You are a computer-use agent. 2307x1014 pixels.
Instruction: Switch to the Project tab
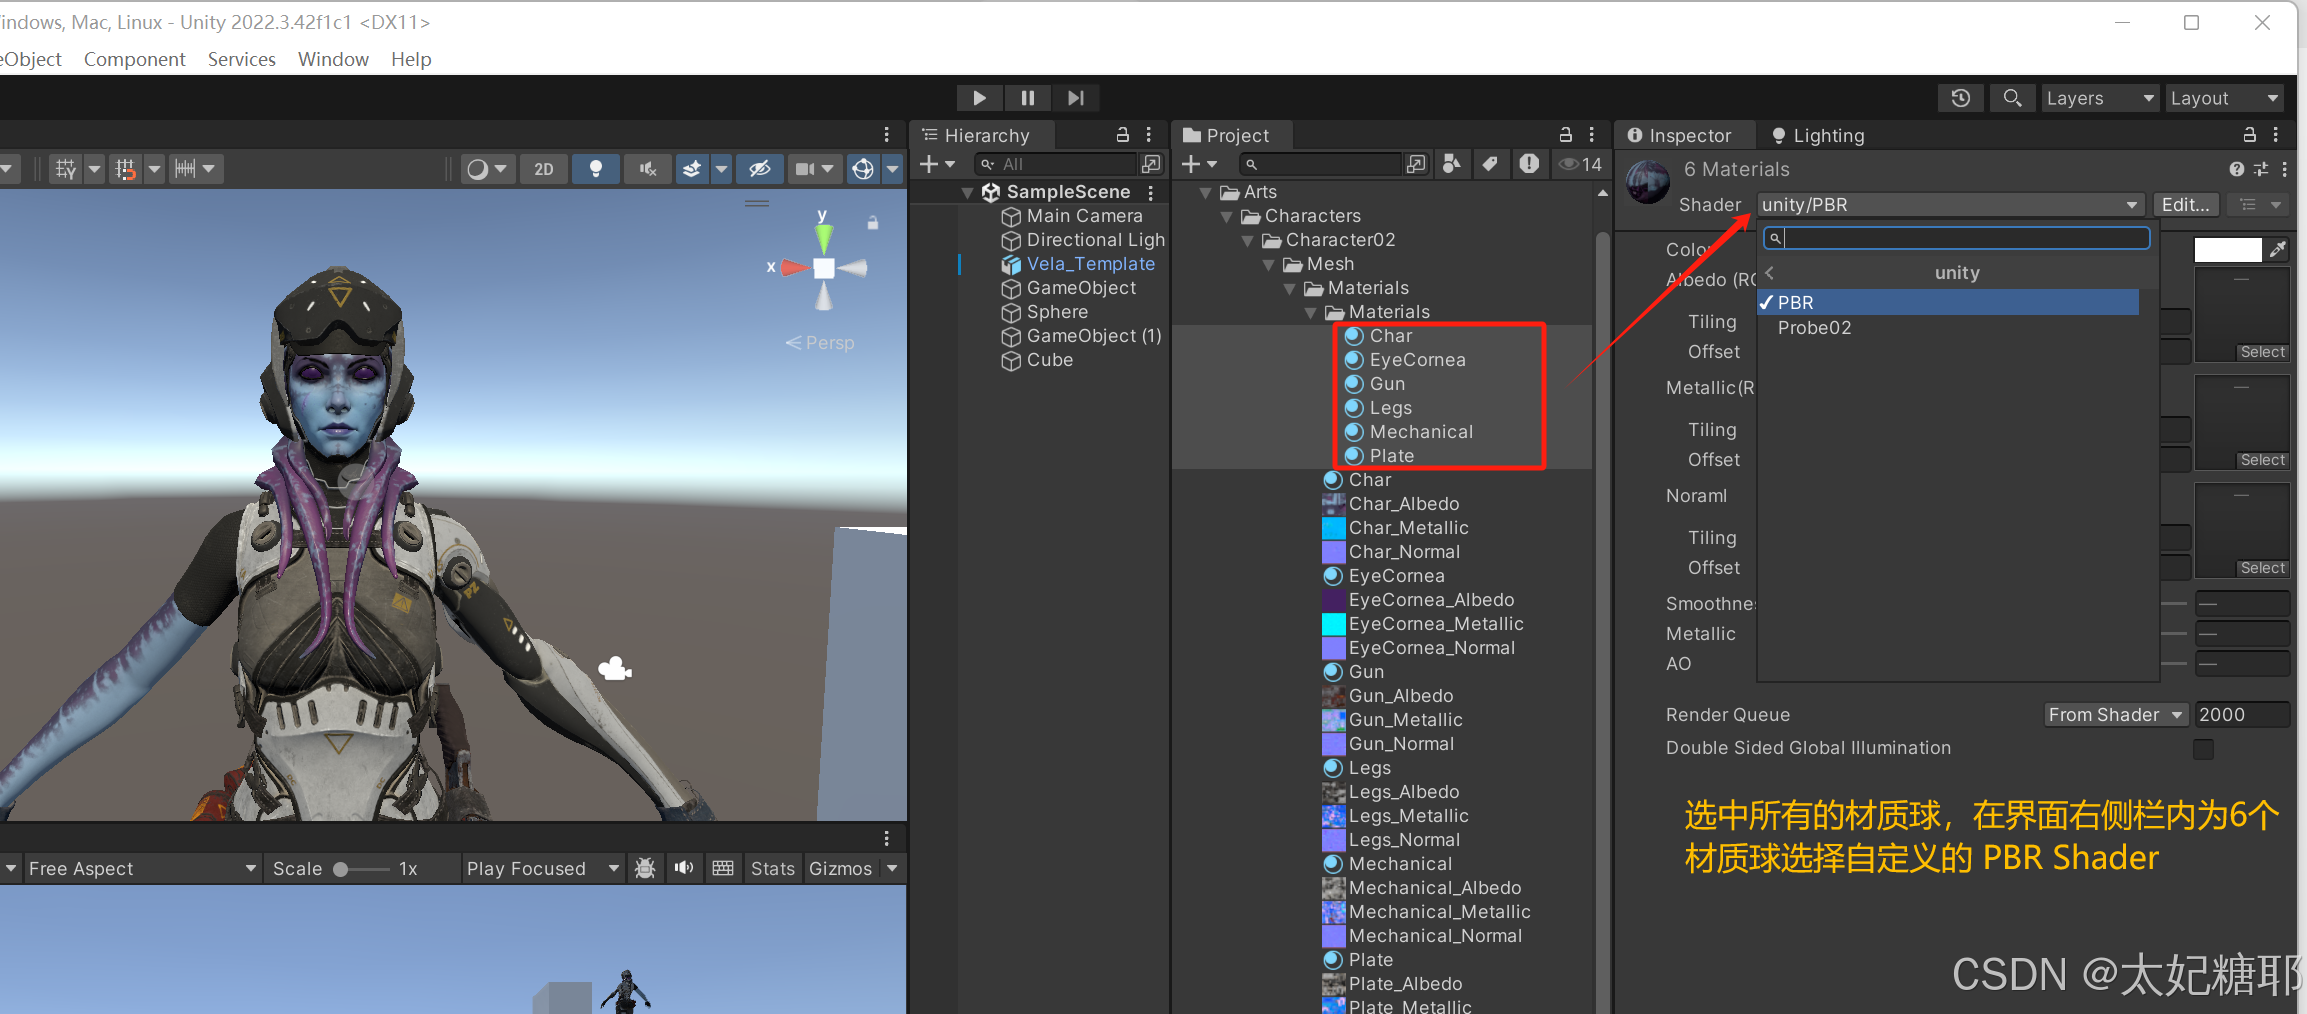click(x=1232, y=135)
